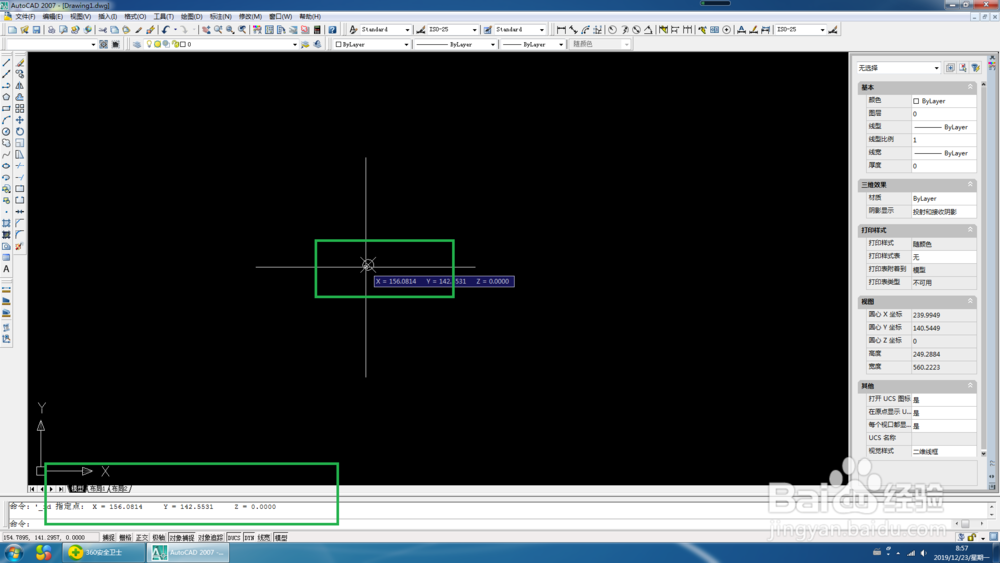This screenshot has width=1000, height=563.
Task: Select the Line draw tool
Action: (x=6, y=62)
